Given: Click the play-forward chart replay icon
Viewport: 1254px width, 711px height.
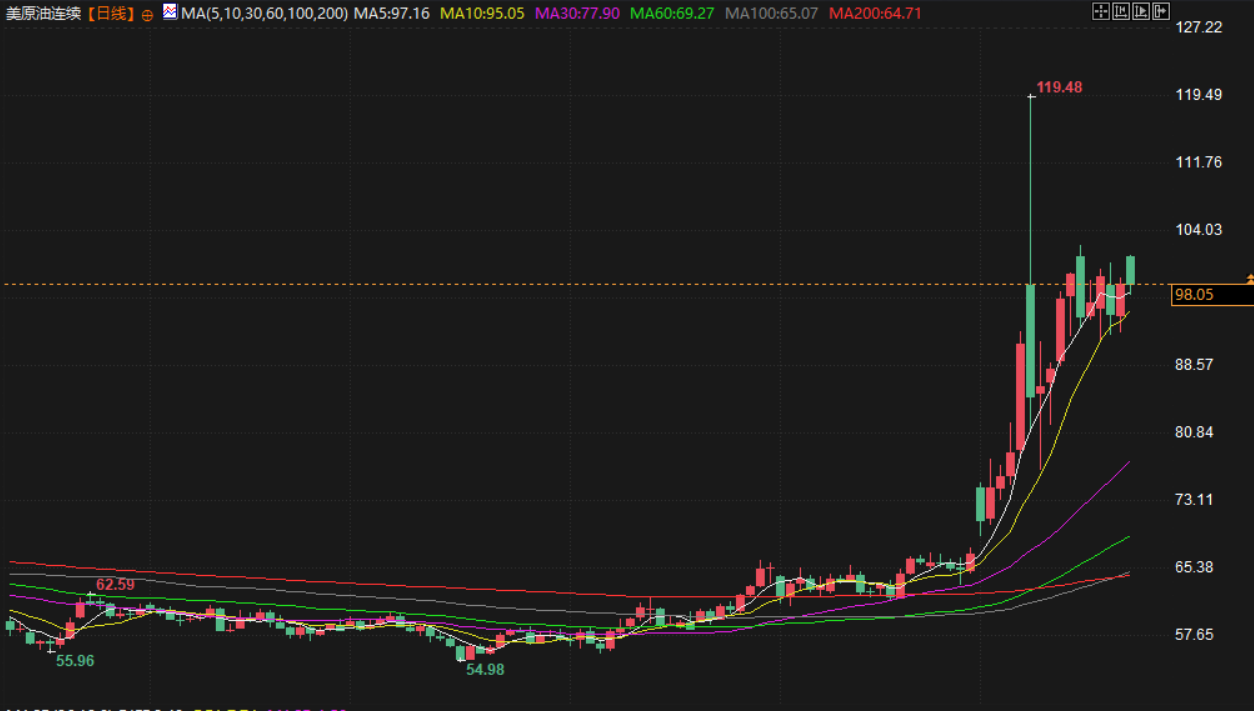Looking at the screenshot, I should click(x=1141, y=11).
